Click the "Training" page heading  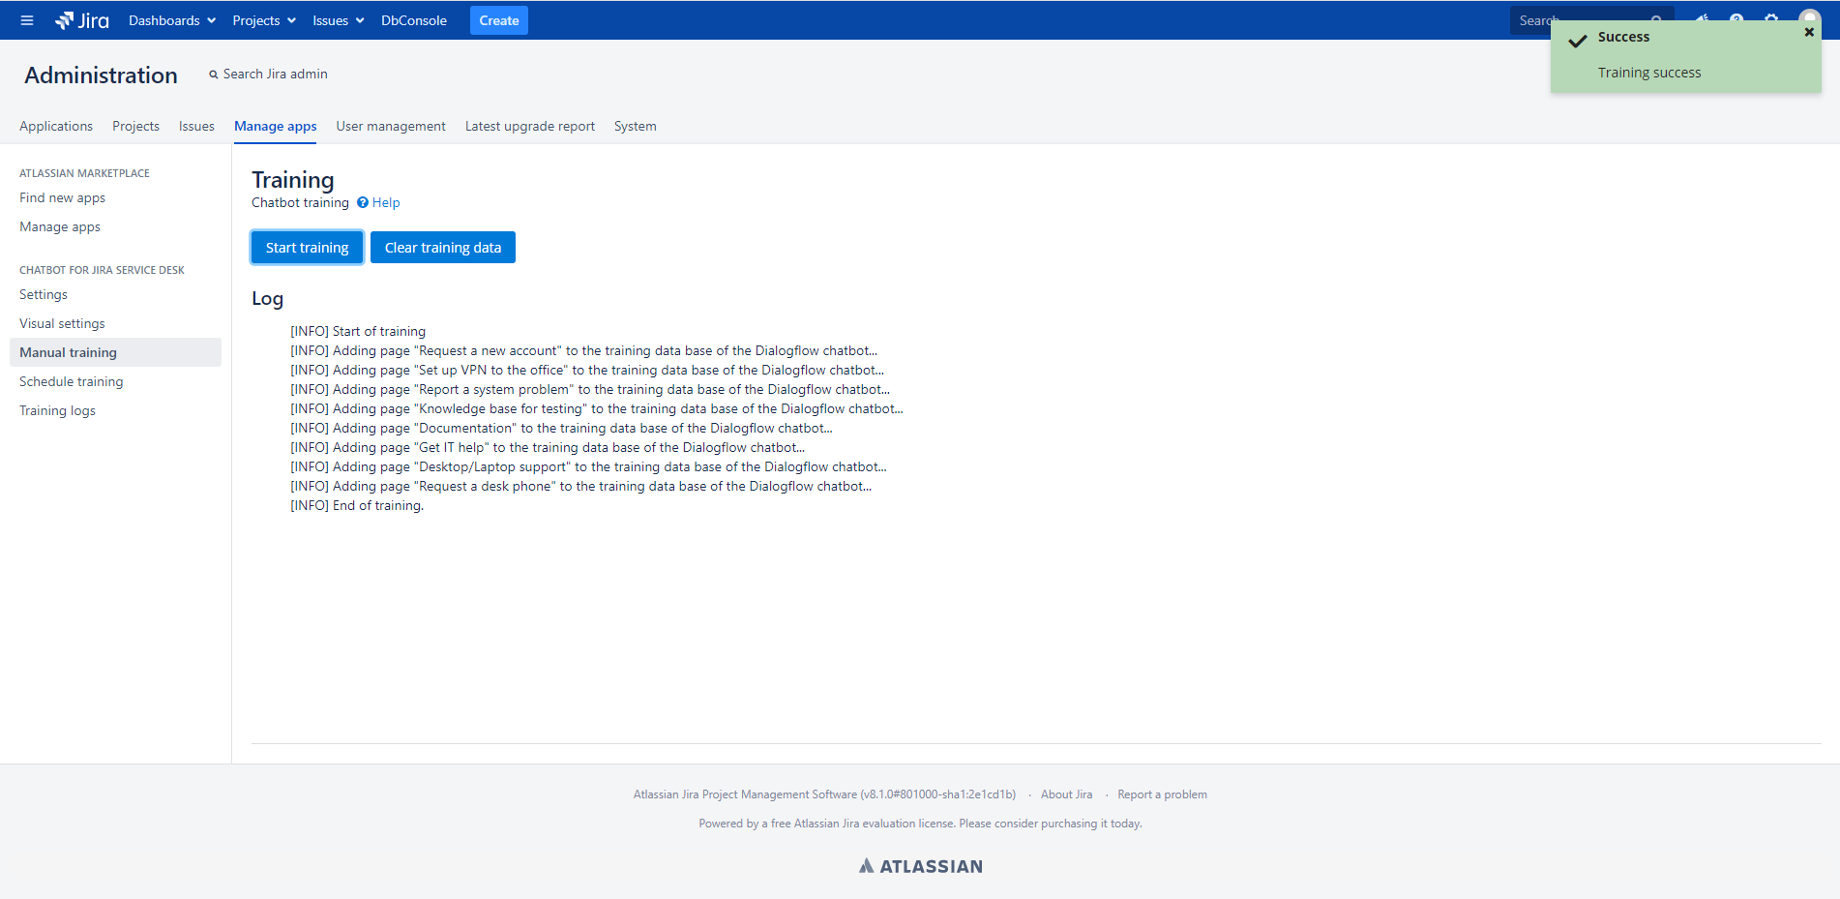[x=293, y=180]
